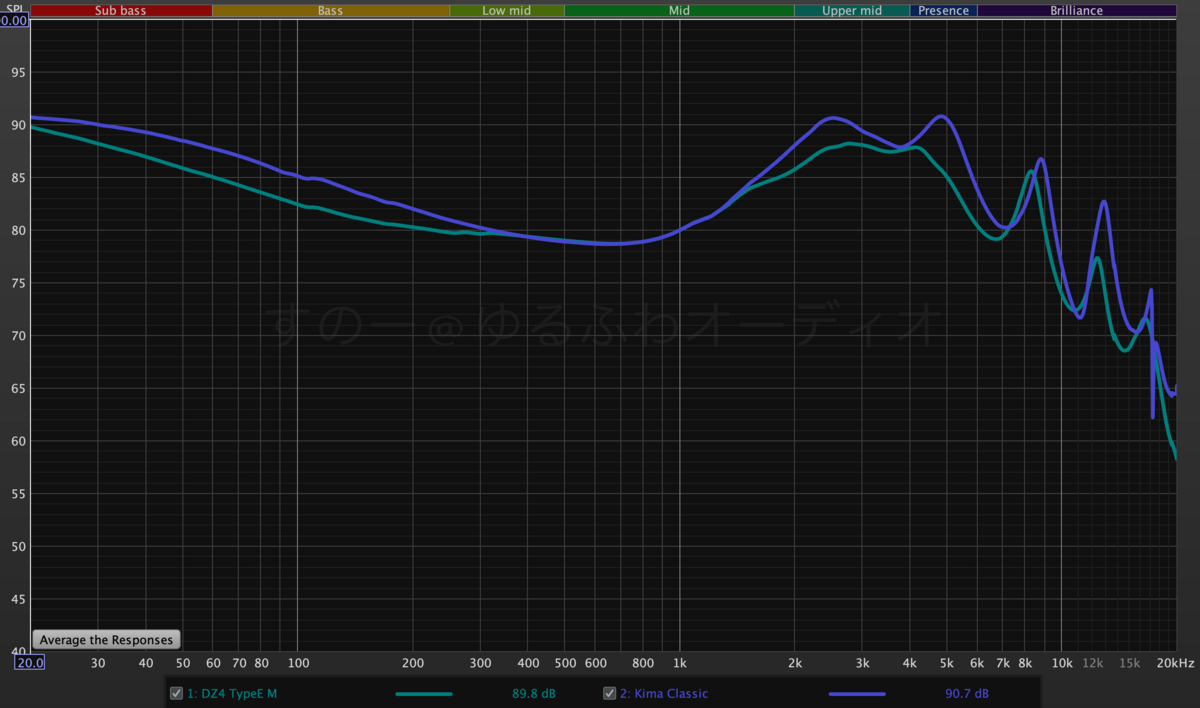1200x708 pixels.
Task: Select the SPL axis label at top left
Action: coord(14,9)
